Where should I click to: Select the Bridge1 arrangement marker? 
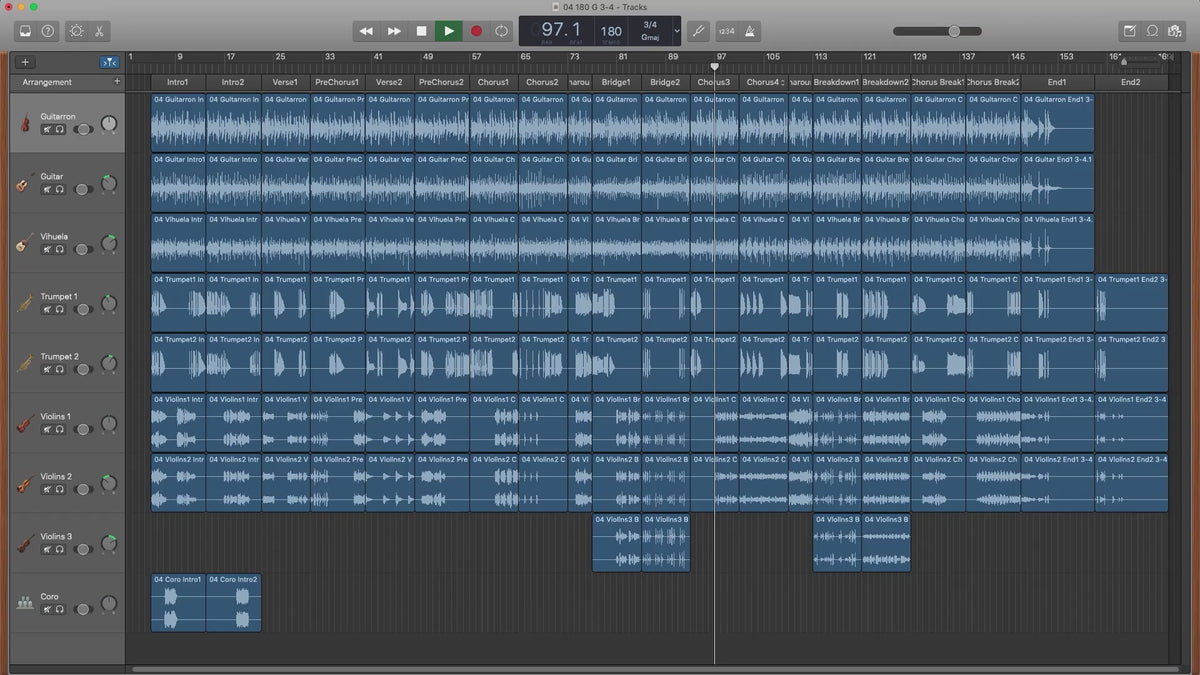click(616, 82)
